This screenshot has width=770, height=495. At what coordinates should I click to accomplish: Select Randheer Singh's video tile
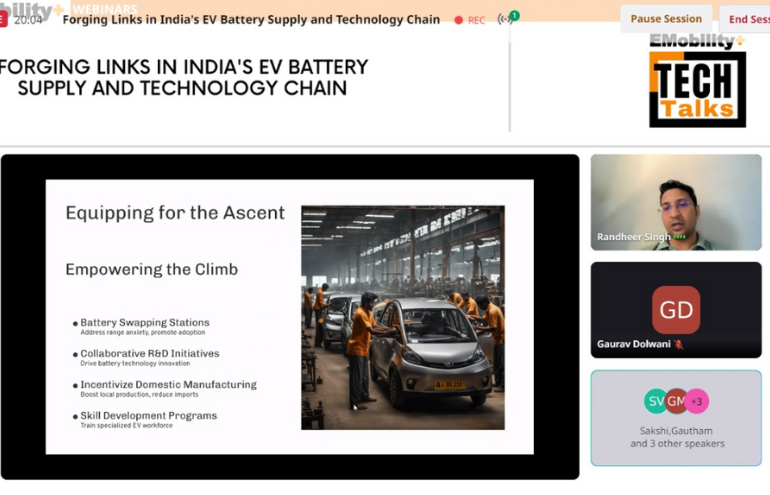pos(676,201)
